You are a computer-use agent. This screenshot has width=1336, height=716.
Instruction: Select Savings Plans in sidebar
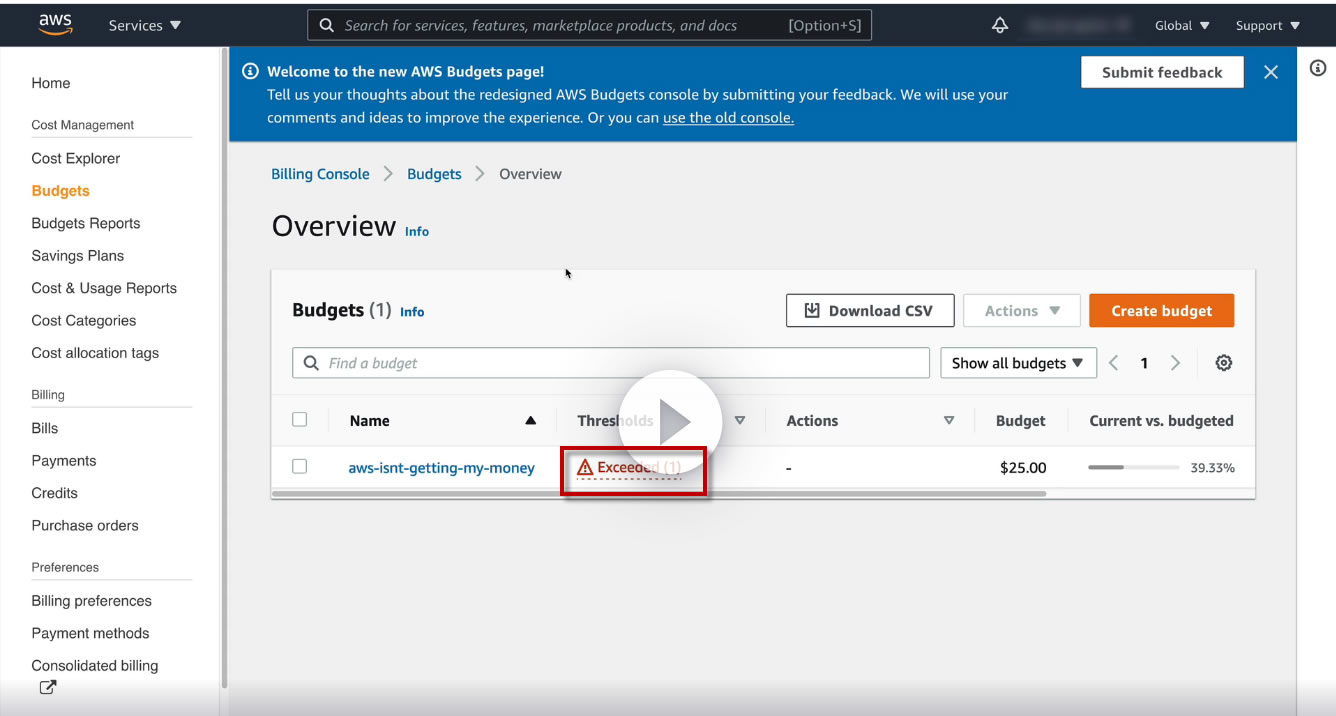(77, 256)
